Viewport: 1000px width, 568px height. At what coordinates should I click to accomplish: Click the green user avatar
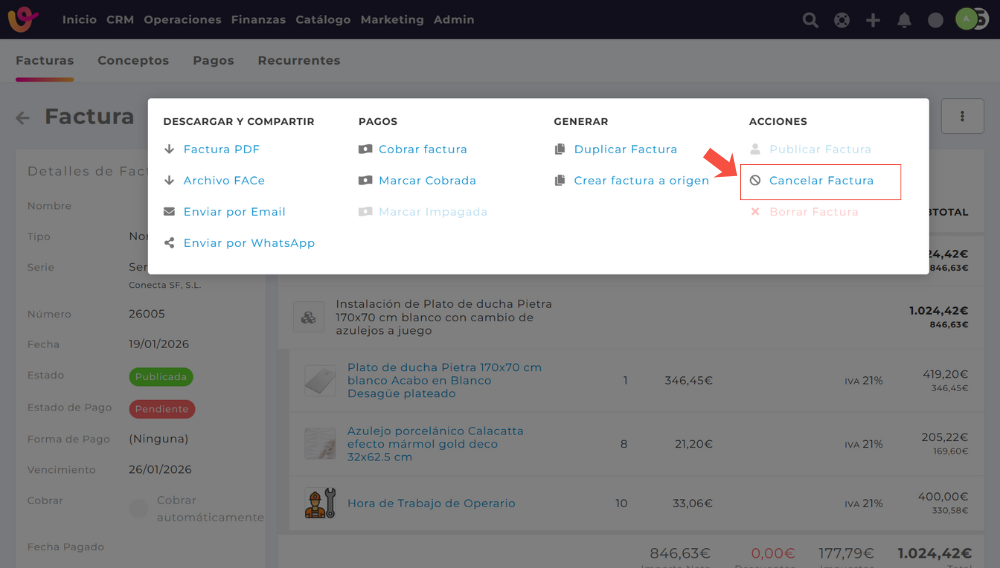[x=965, y=19]
